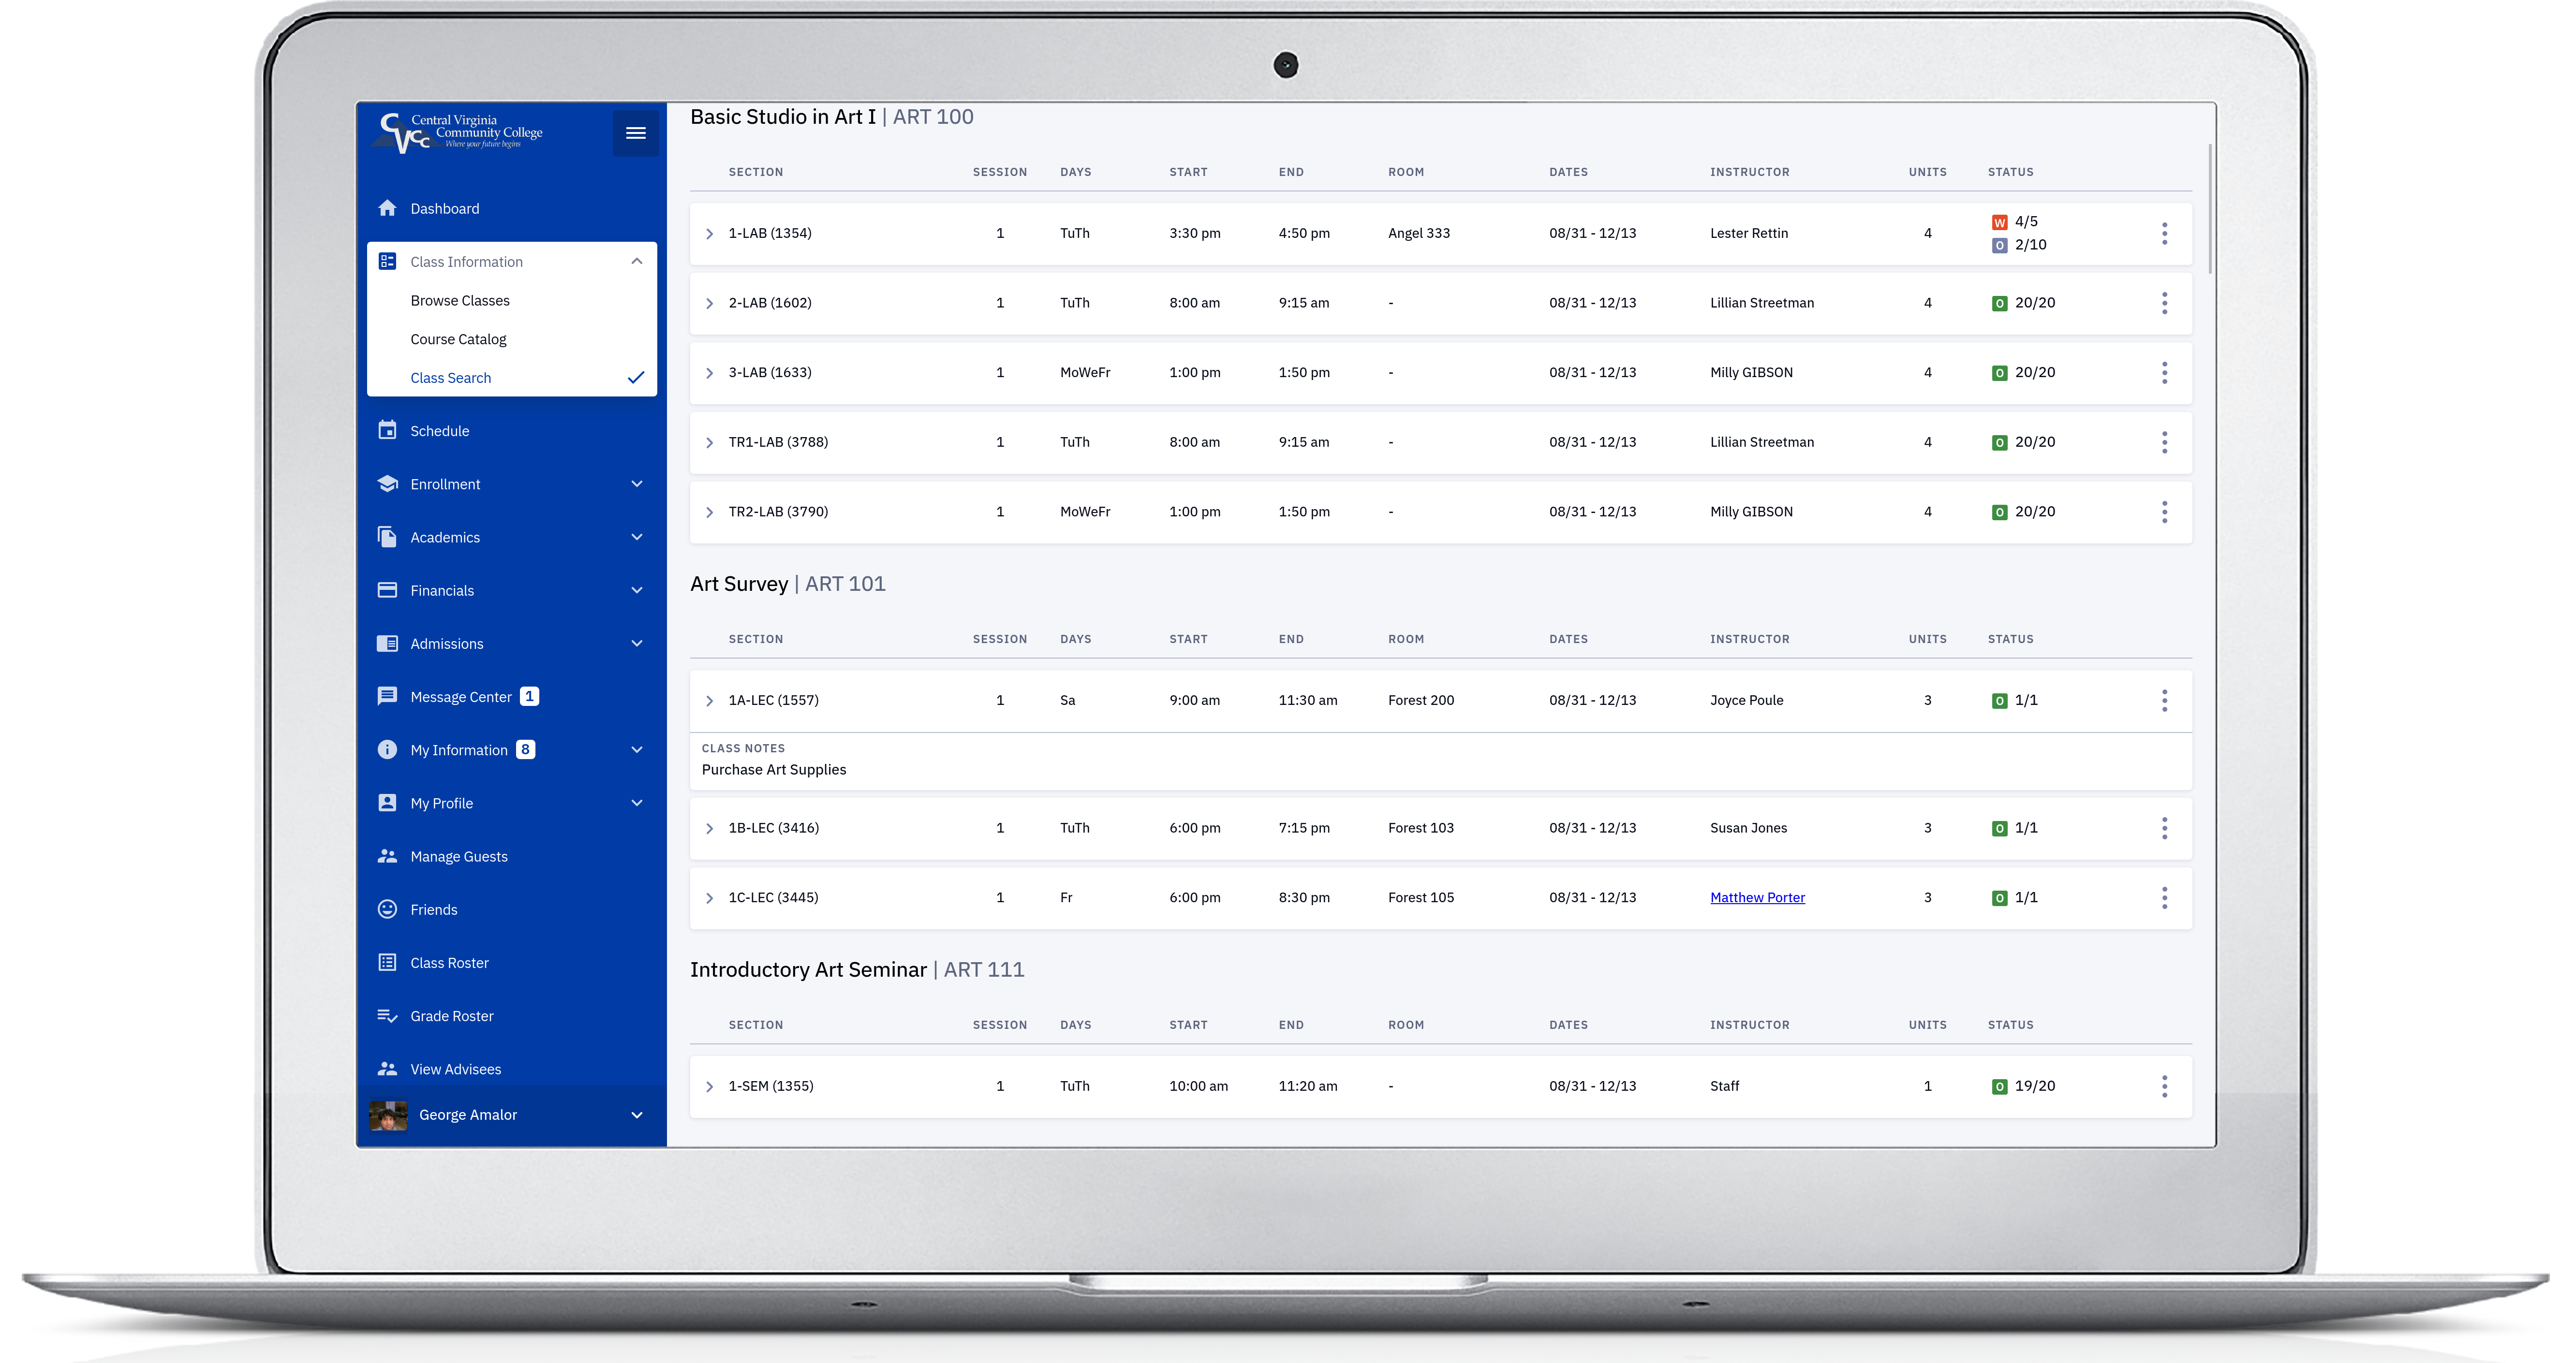
Task: Click the Enrollment graduation cap icon
Action: click(387, 483)
